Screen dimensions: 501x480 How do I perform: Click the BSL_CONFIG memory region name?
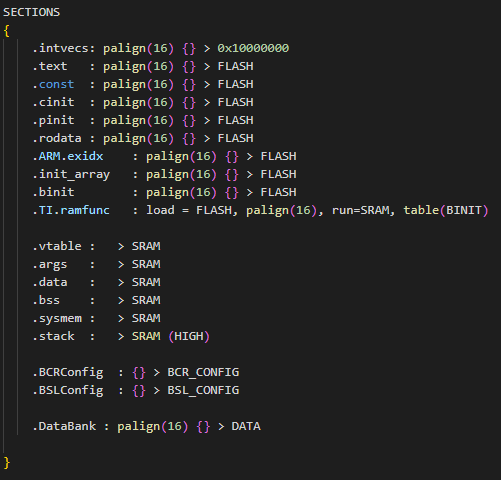pyautogui.click(x=203, y=390)
